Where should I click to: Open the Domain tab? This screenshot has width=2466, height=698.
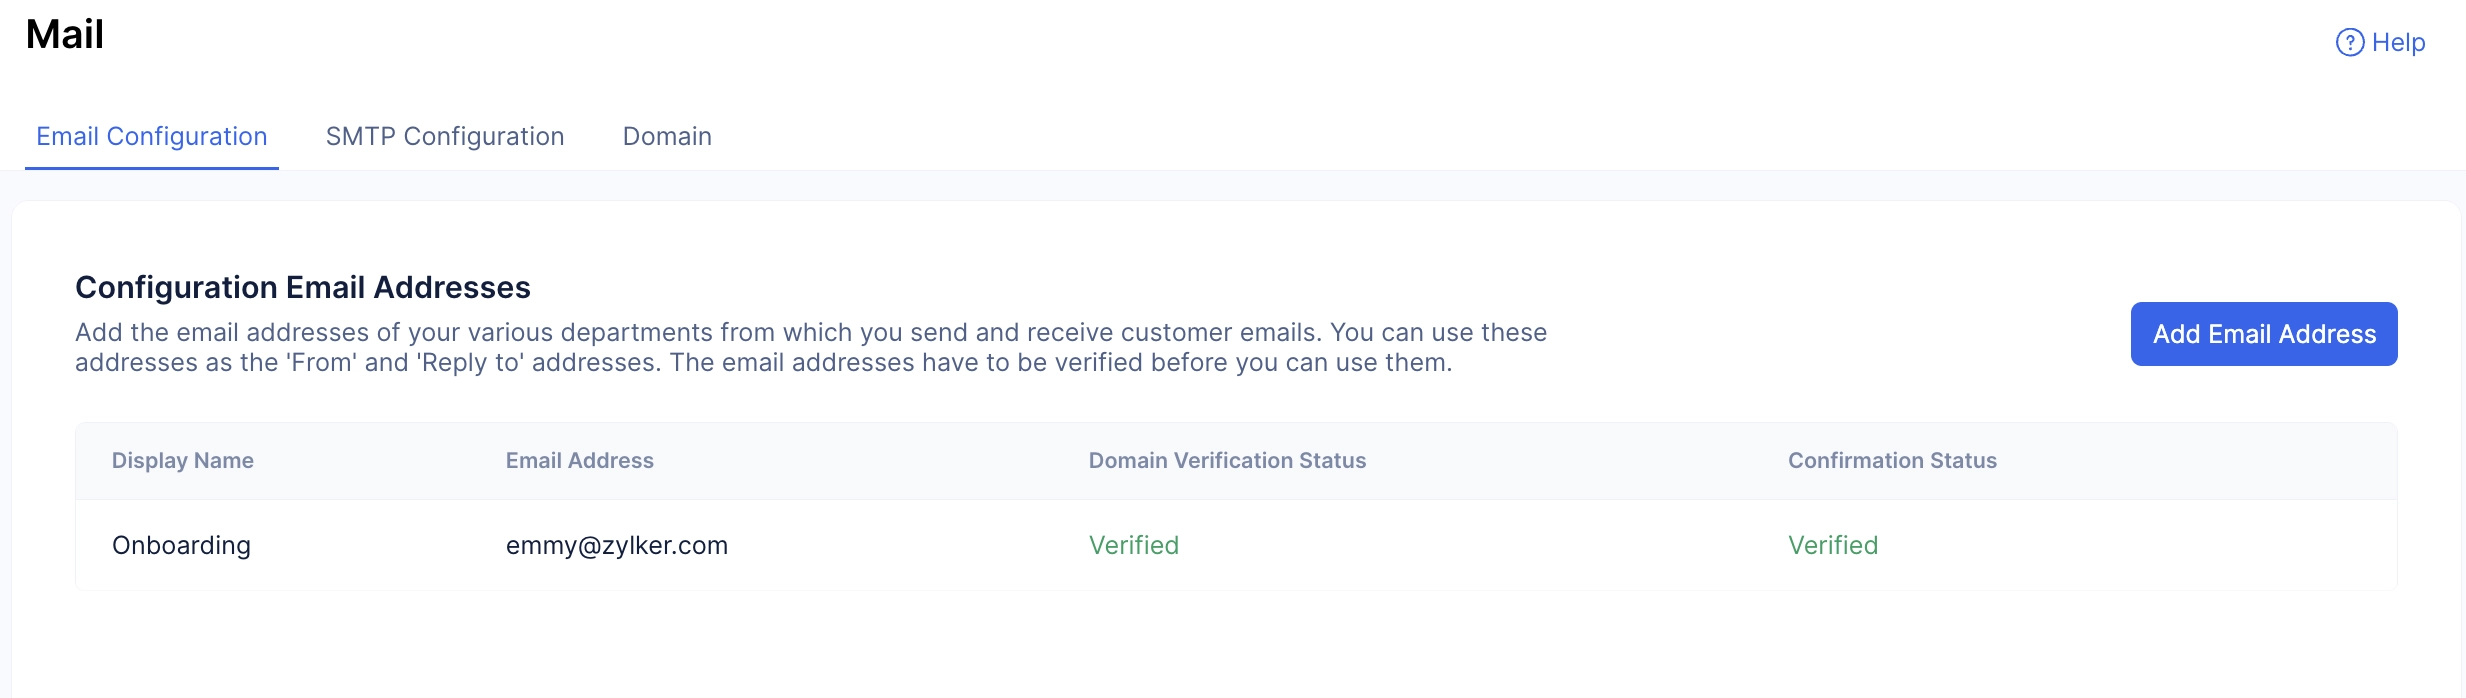click(x=667, y=136)
